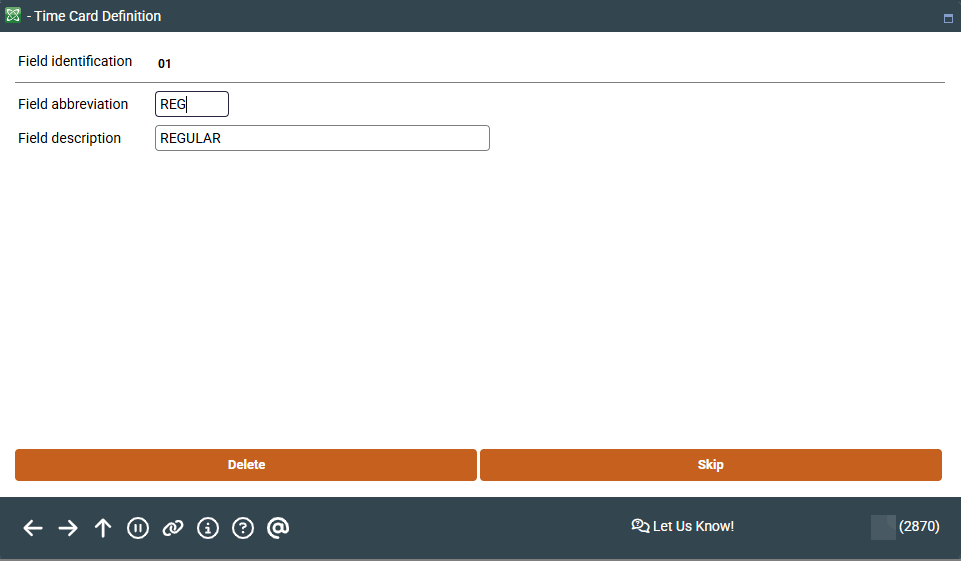Viewport: 961px width, 561px height.
Task: Click the (2870) number in footer
Action: [919, 526]
